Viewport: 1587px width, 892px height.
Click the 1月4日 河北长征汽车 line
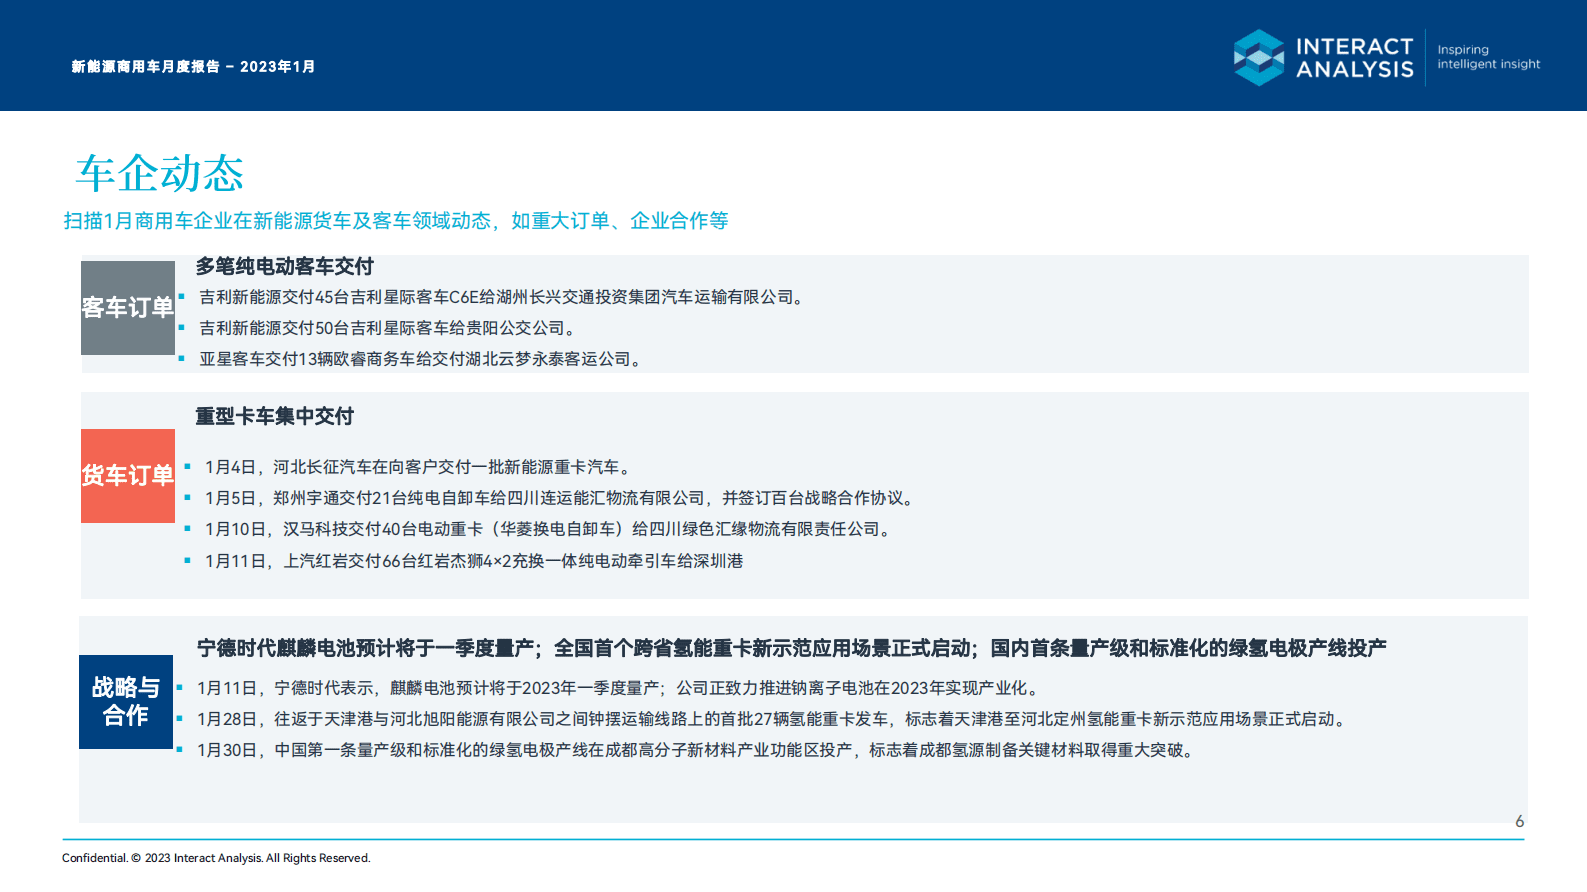[420, 467]
